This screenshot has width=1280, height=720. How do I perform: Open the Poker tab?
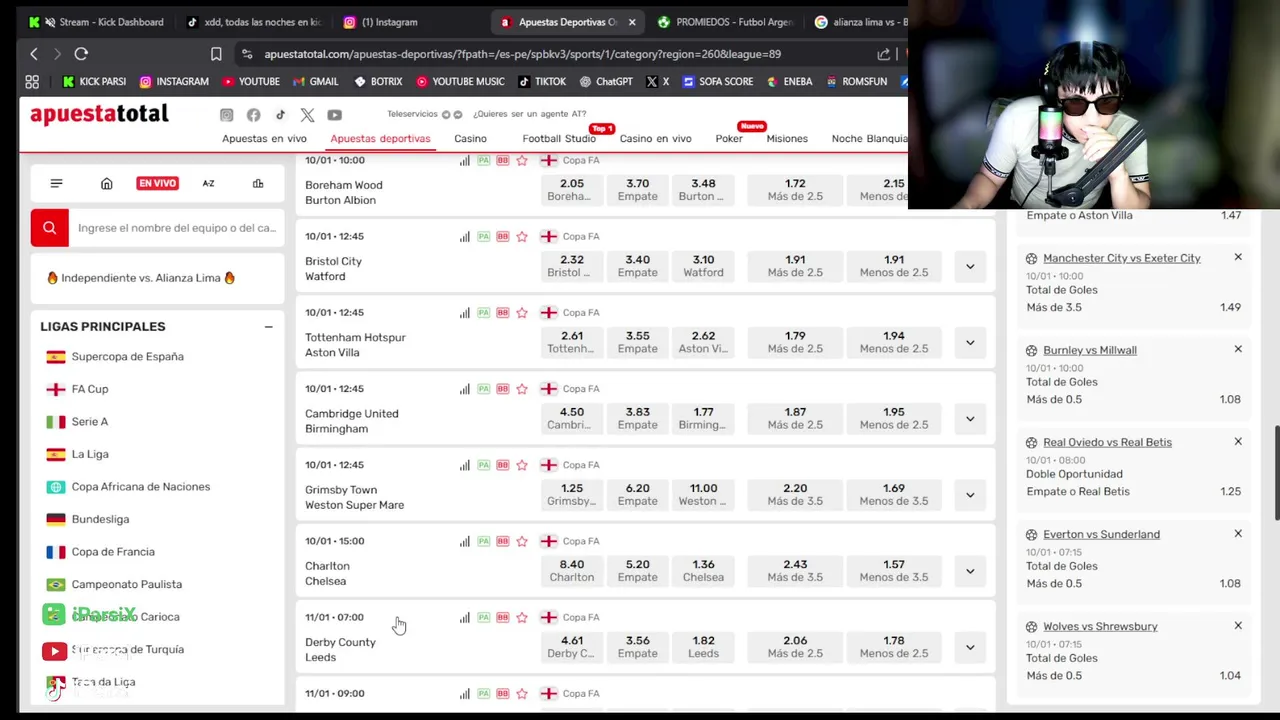(x=729, y=139)
